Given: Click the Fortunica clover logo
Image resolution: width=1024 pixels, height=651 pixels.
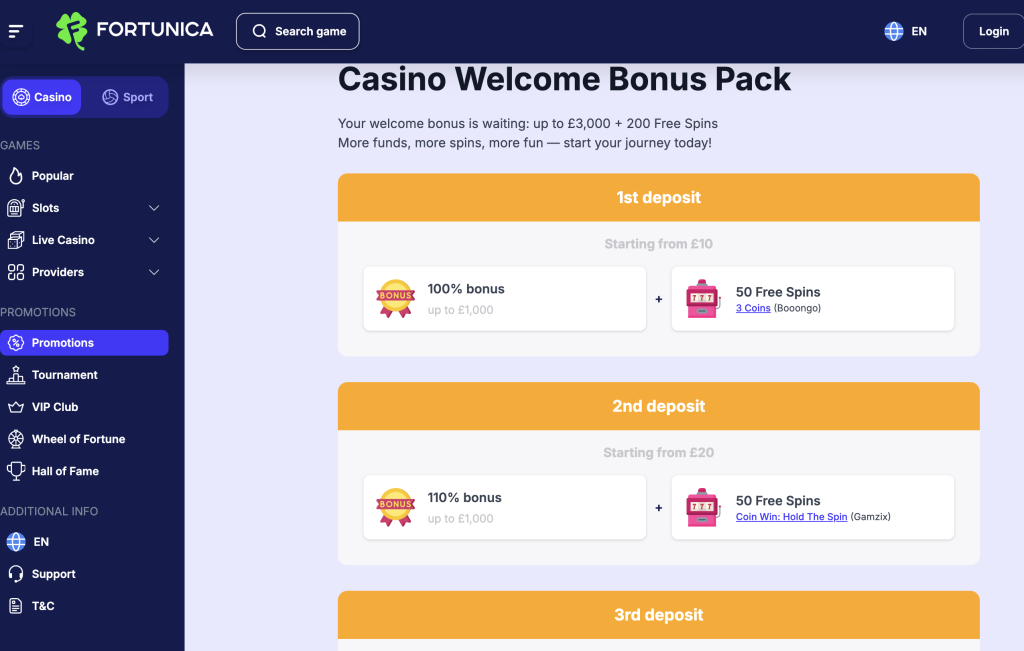Looking at the screenshot, I should 70,30.
